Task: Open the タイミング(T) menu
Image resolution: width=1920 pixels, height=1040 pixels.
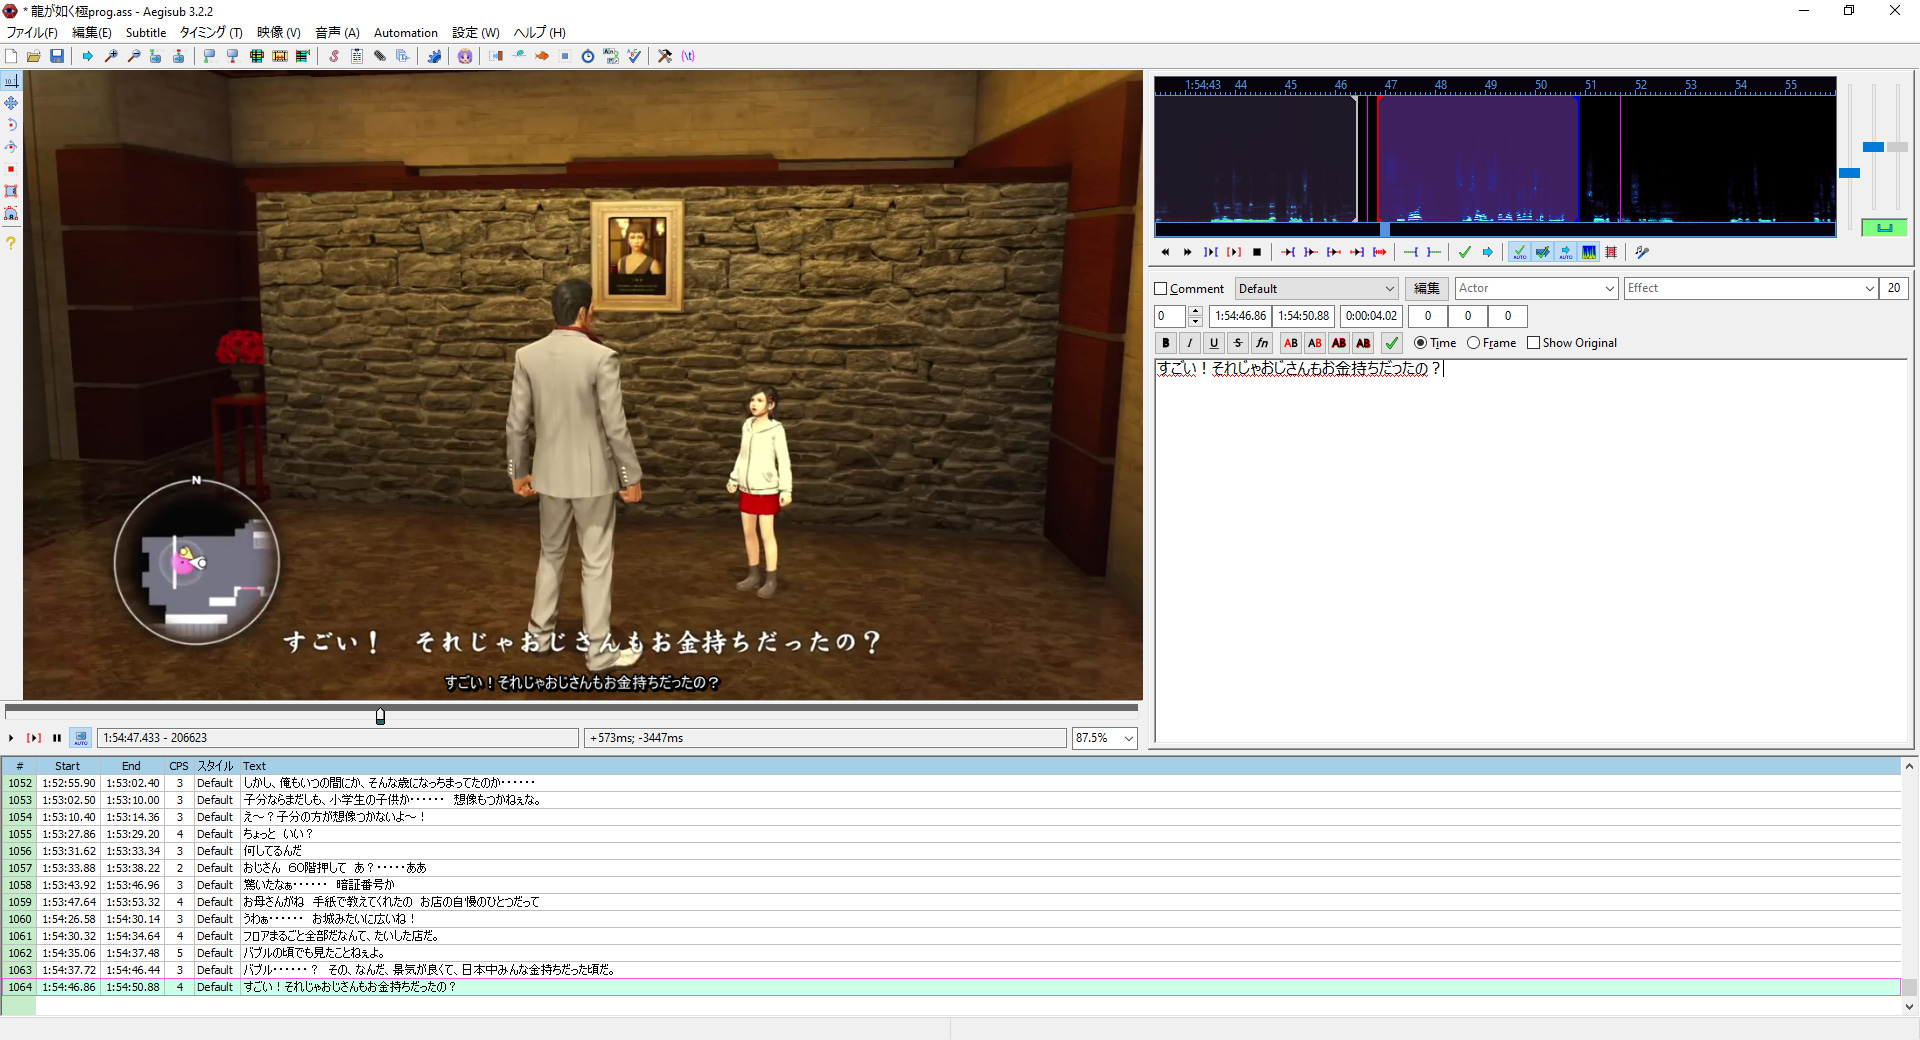Action: 211,33
